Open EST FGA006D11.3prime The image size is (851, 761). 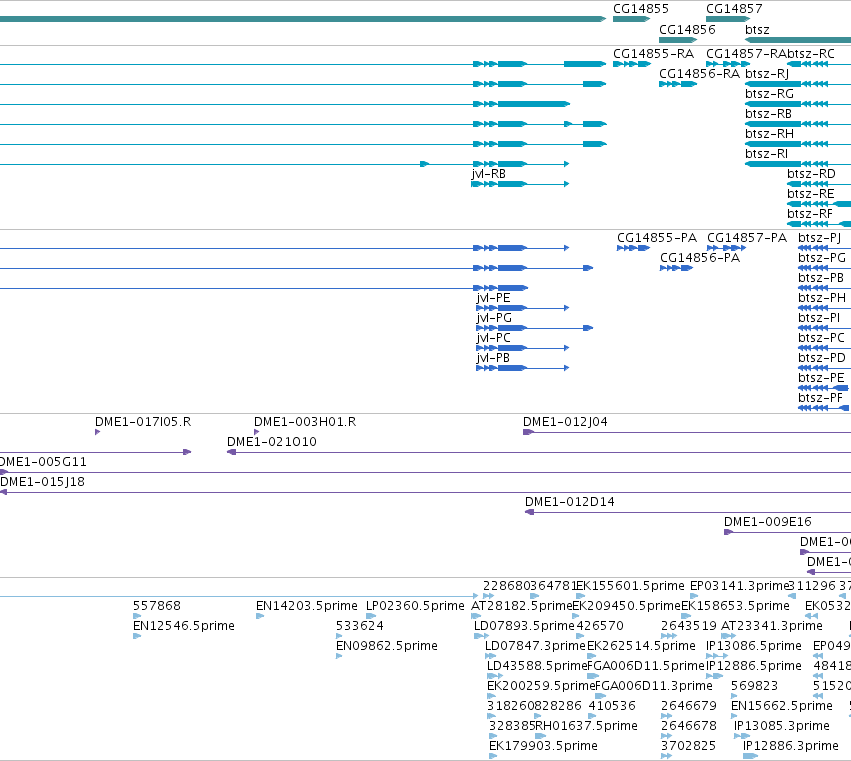coord(654,686)
